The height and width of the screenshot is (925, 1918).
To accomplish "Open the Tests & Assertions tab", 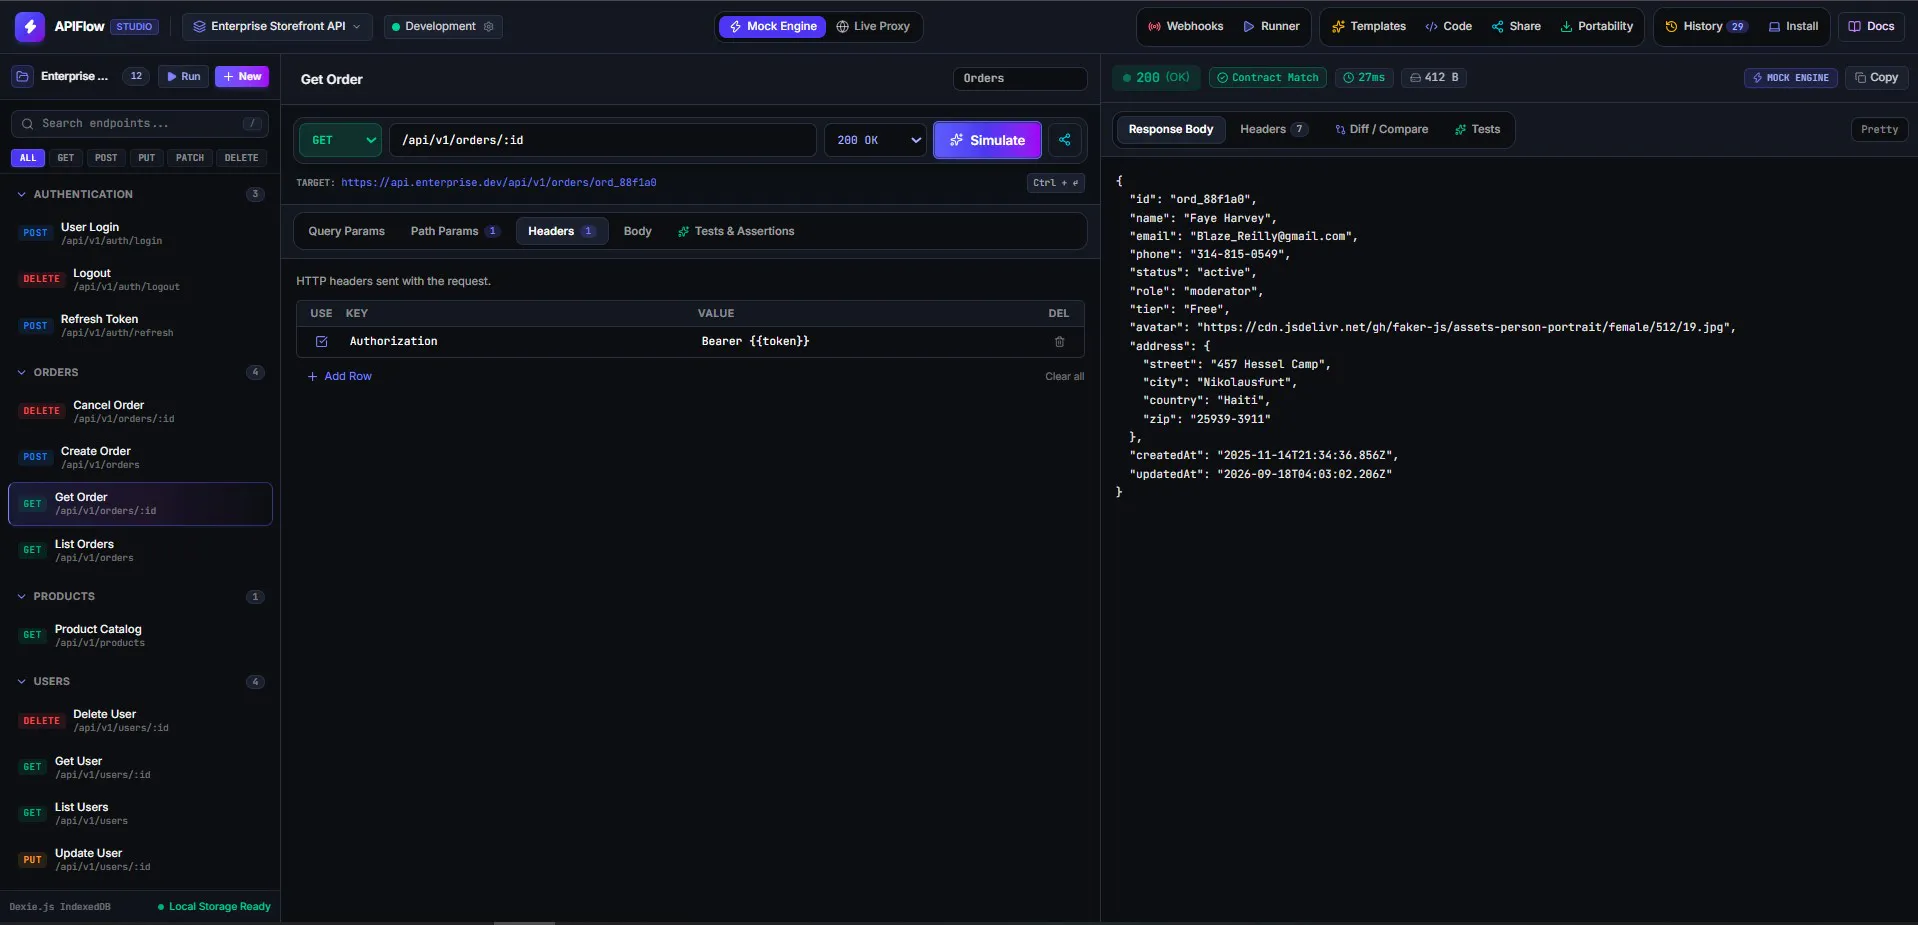I will 736,232.
